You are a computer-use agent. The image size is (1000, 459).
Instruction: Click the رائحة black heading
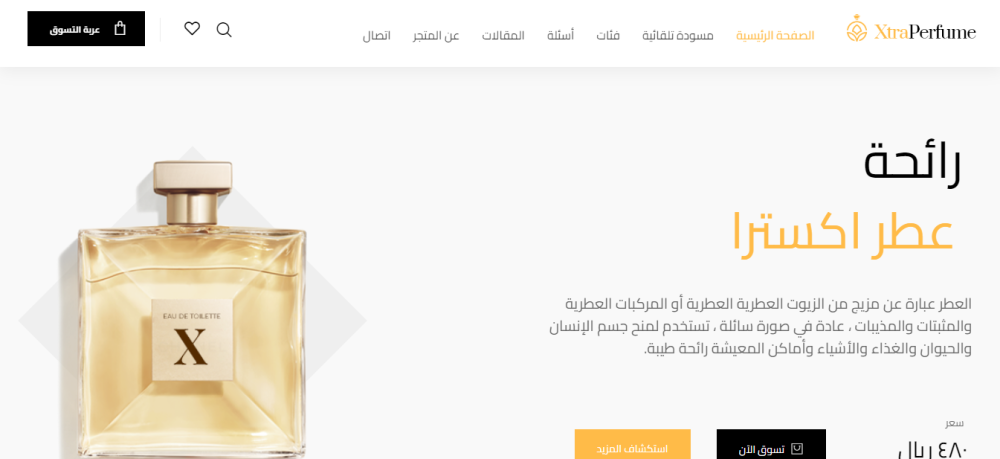click(912, 164)
